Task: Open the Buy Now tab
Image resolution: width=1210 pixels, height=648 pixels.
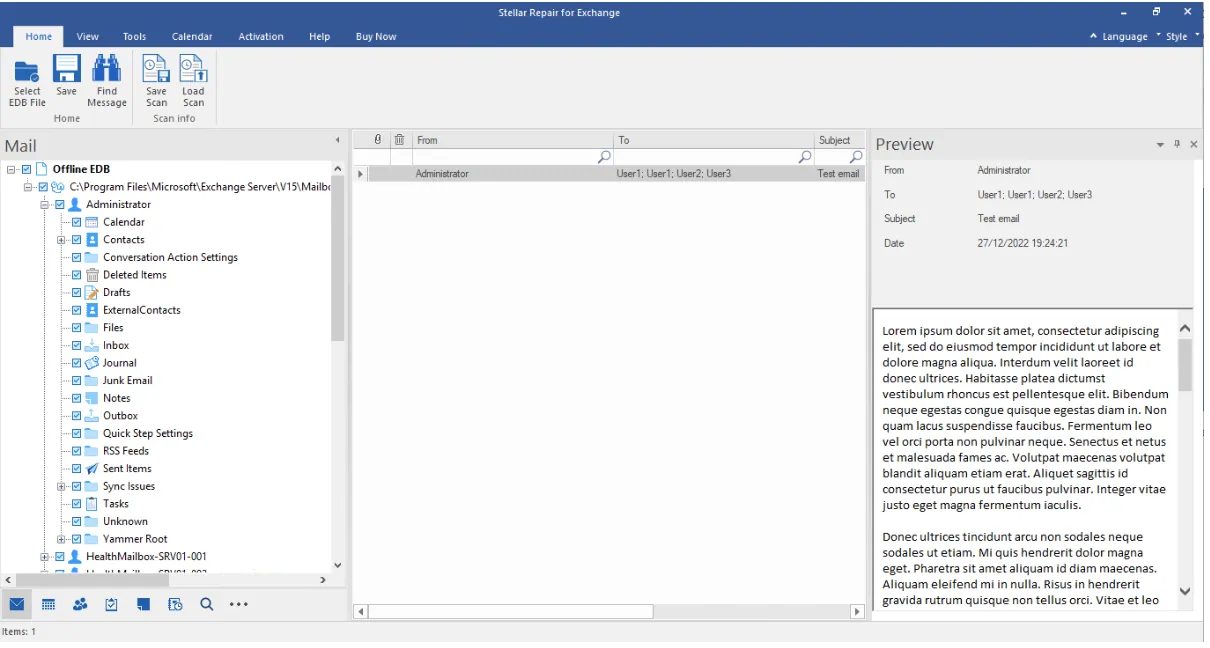Action: [x=376, y=36]
